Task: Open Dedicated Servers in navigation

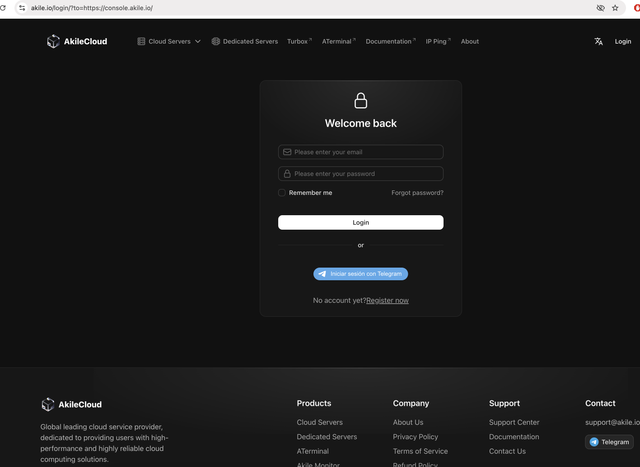Action: 244,41
